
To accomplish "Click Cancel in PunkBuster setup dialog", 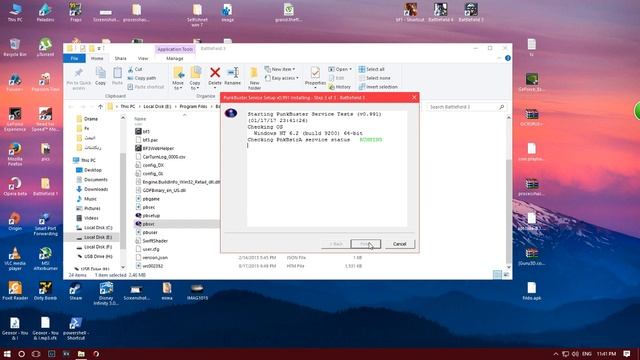I will click(x=400, y=244).
